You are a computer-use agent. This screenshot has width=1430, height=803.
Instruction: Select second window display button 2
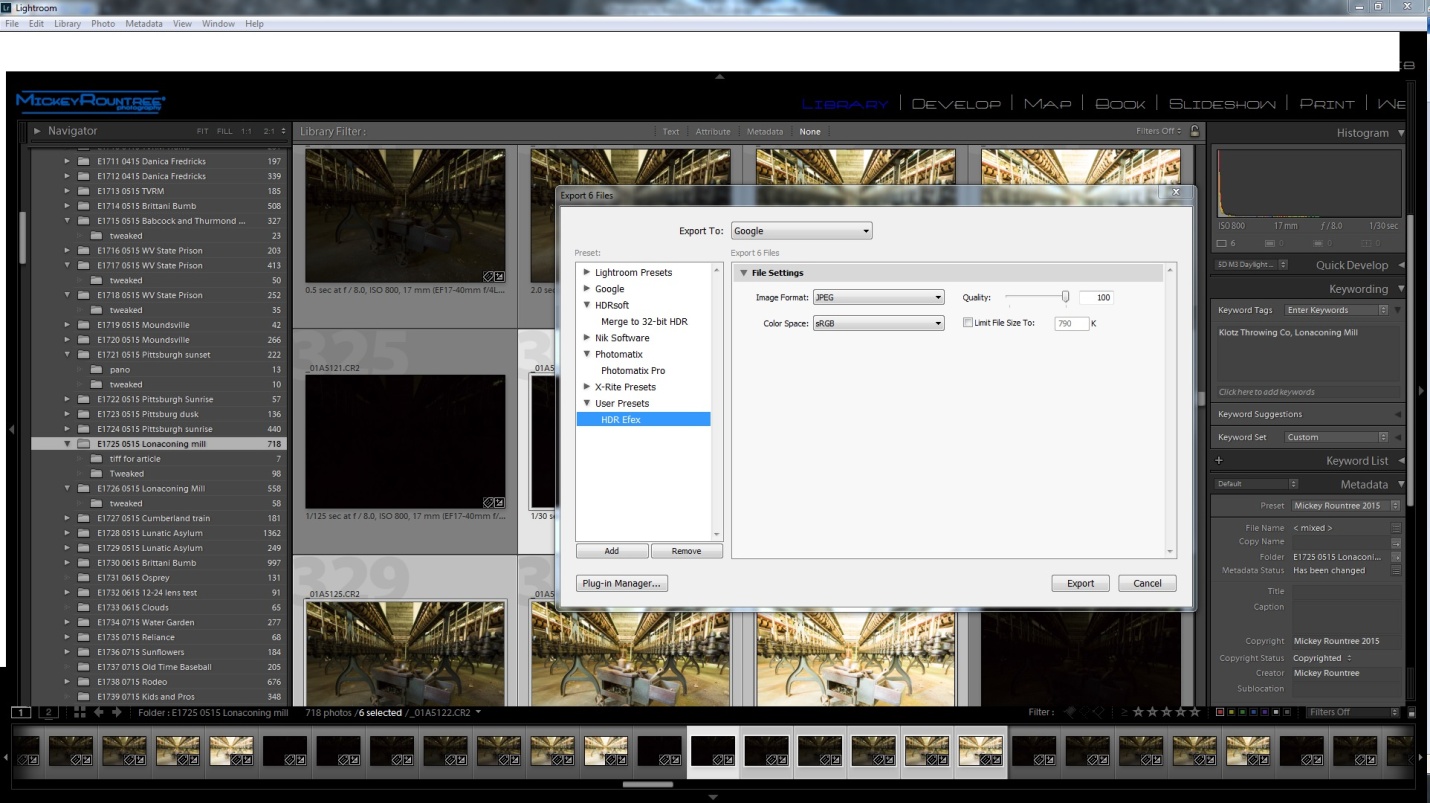pos(47,712)
